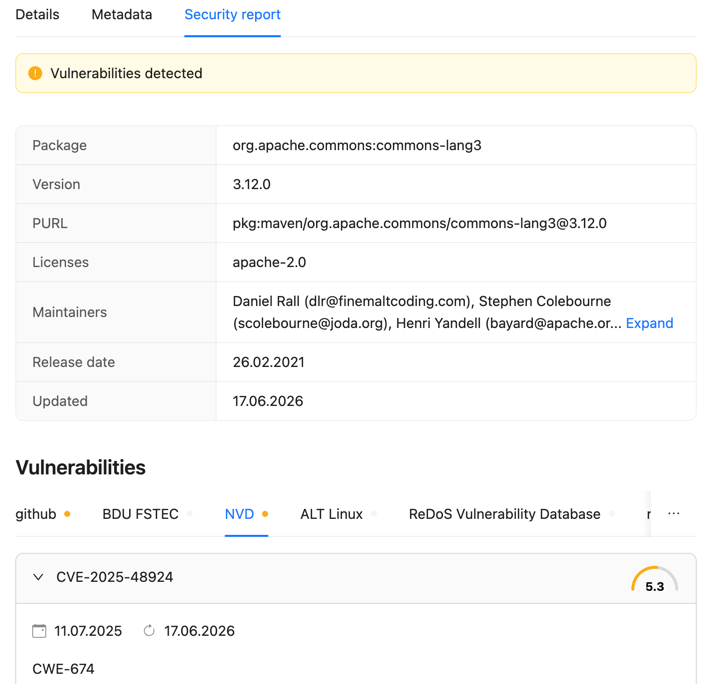Select the PURL value pkg:maven/org.apache.commons/commons-lang3@3.12.0
Screen dimensions: 711x684
coord(419,223)
